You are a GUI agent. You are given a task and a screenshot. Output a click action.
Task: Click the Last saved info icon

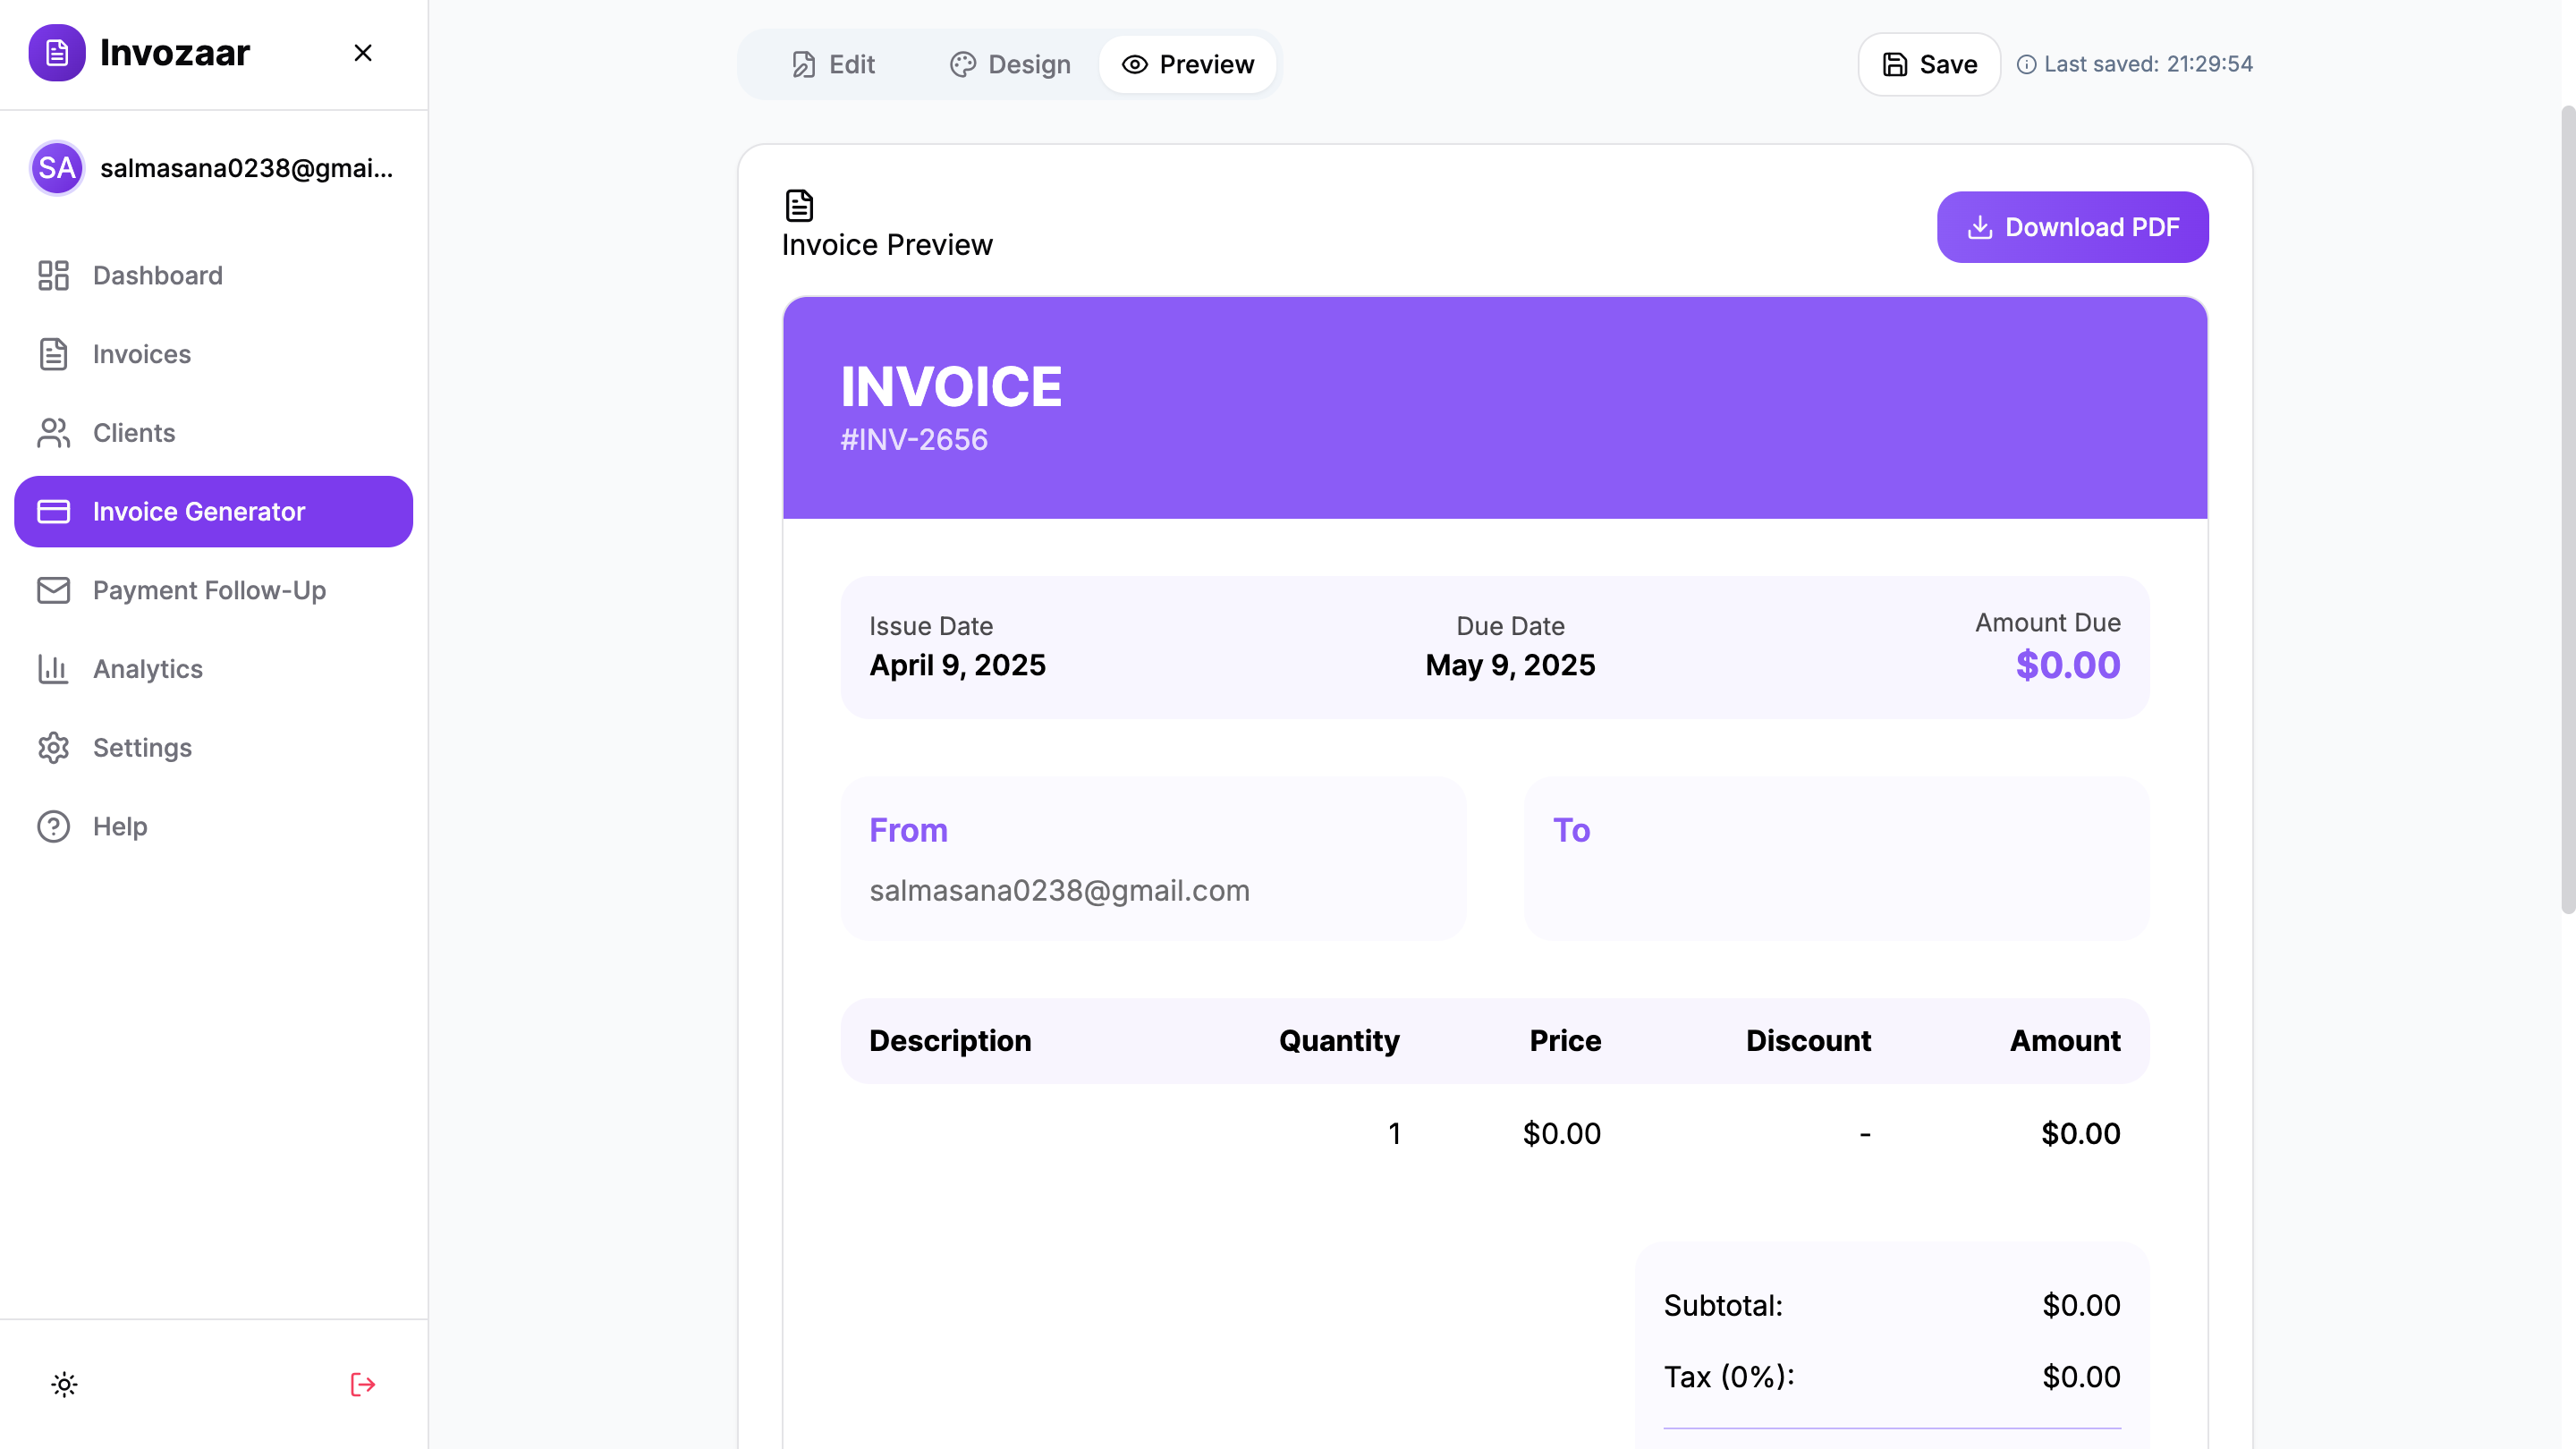point(2026,65)
